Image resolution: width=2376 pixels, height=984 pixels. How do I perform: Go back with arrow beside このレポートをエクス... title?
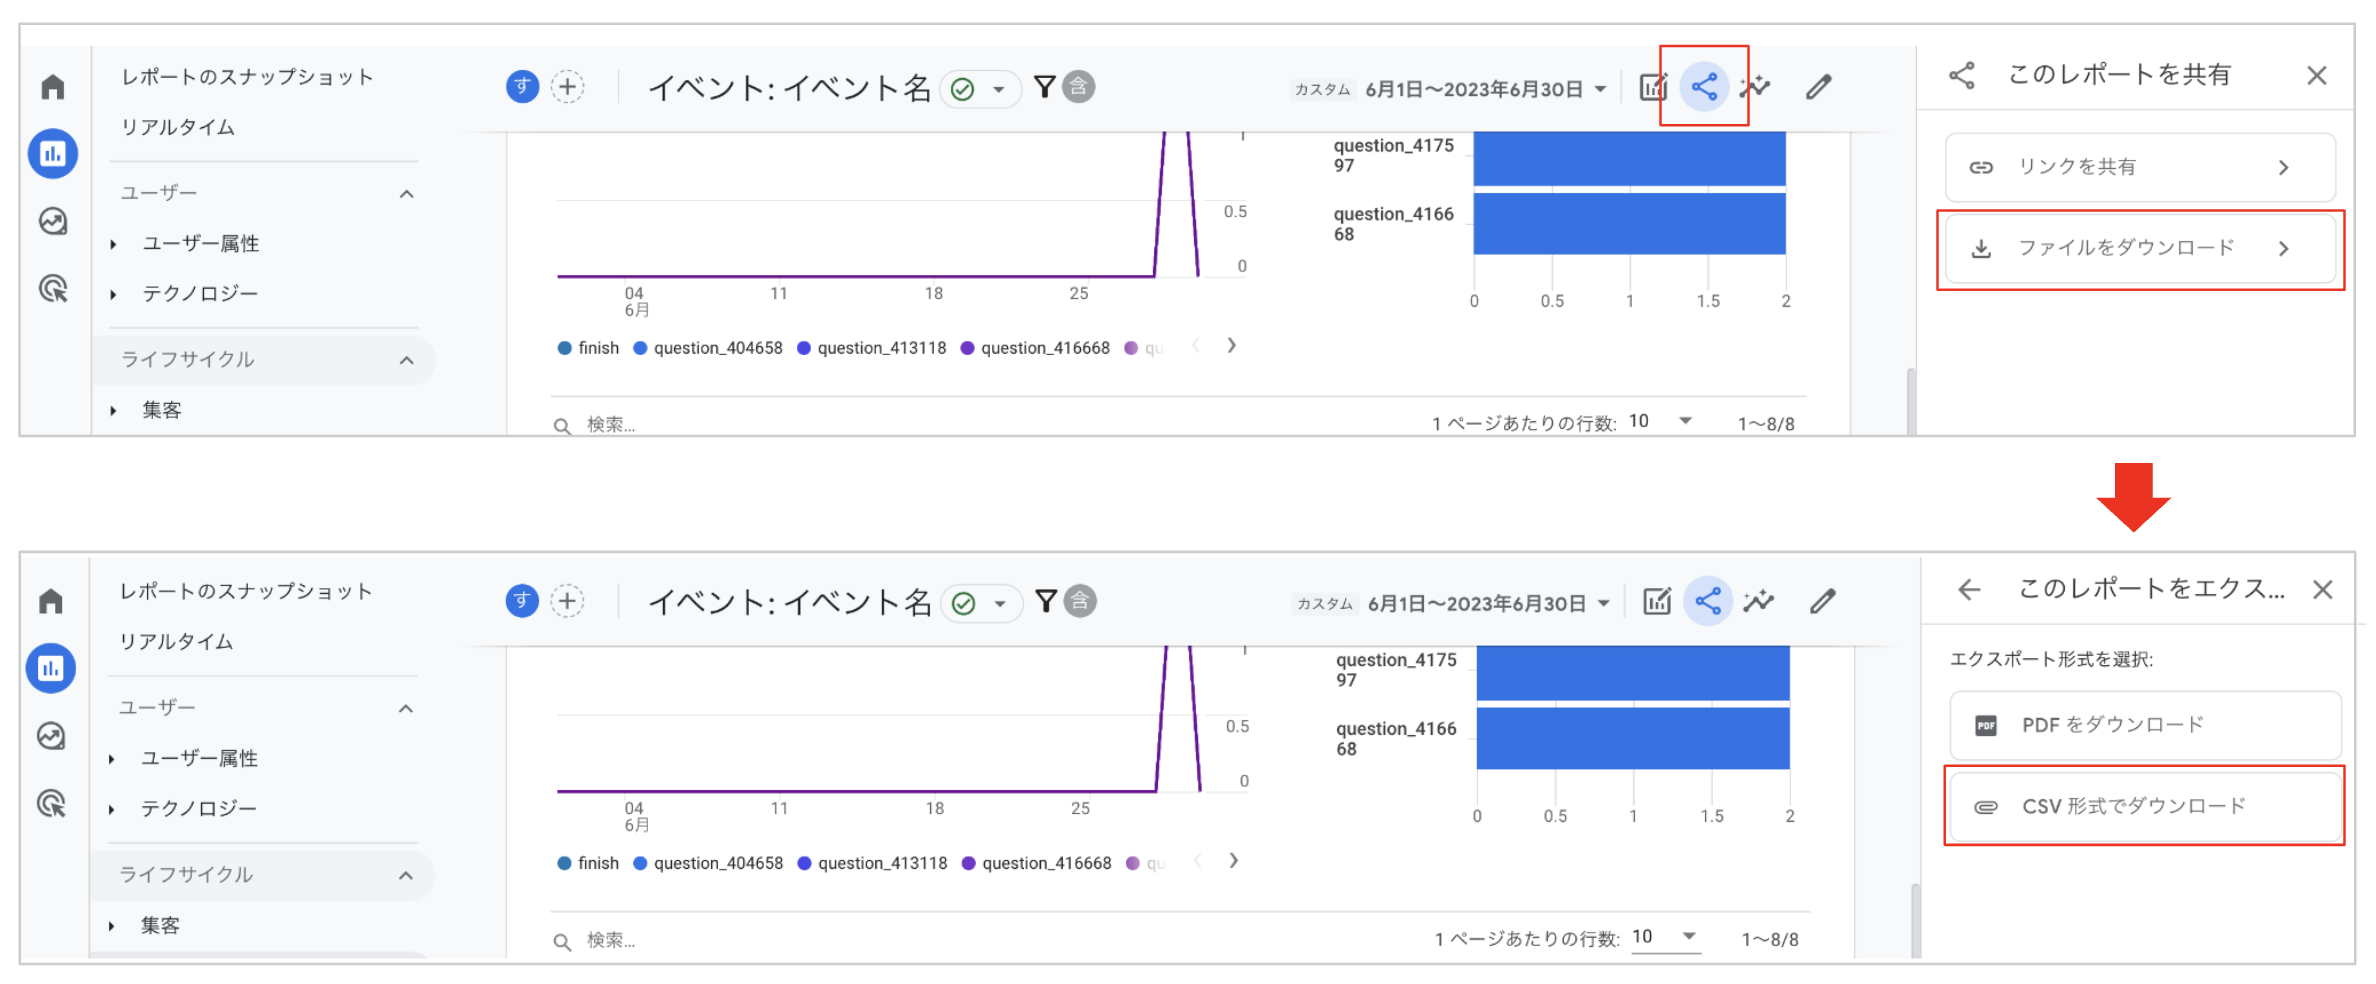pyautogui.click(x=1969, y=589)
